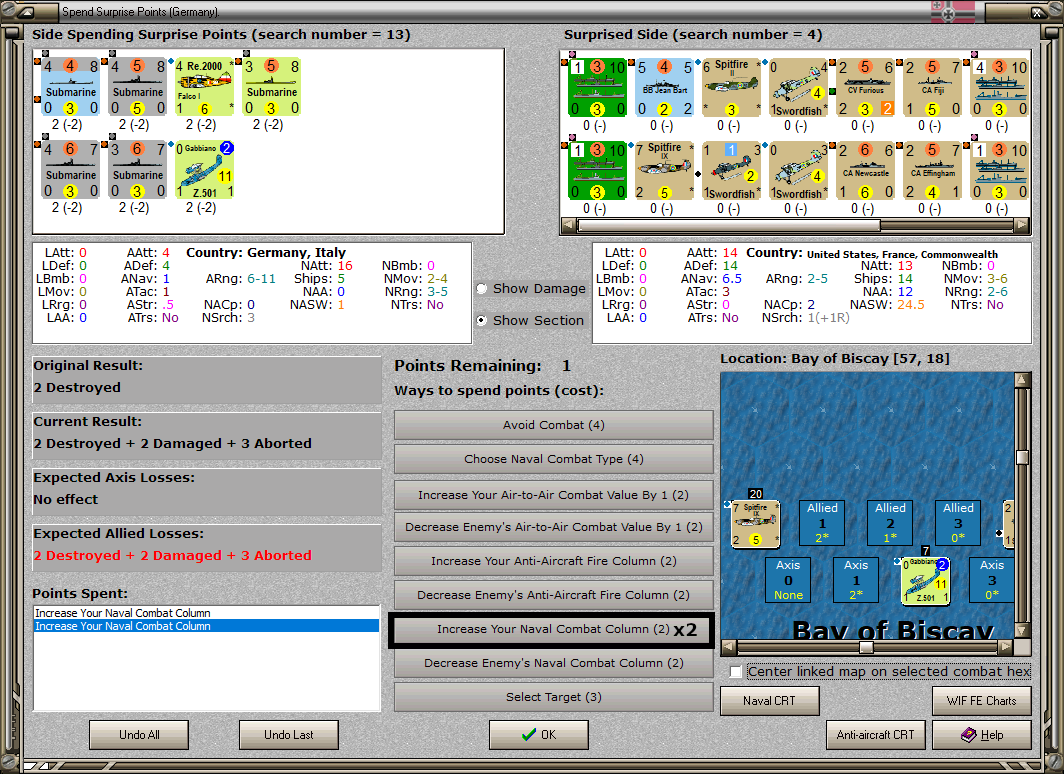Viewport: 1064px width, 774px height.
Task: Click the Axis section 1 box on the map
Action: [856, 580]
